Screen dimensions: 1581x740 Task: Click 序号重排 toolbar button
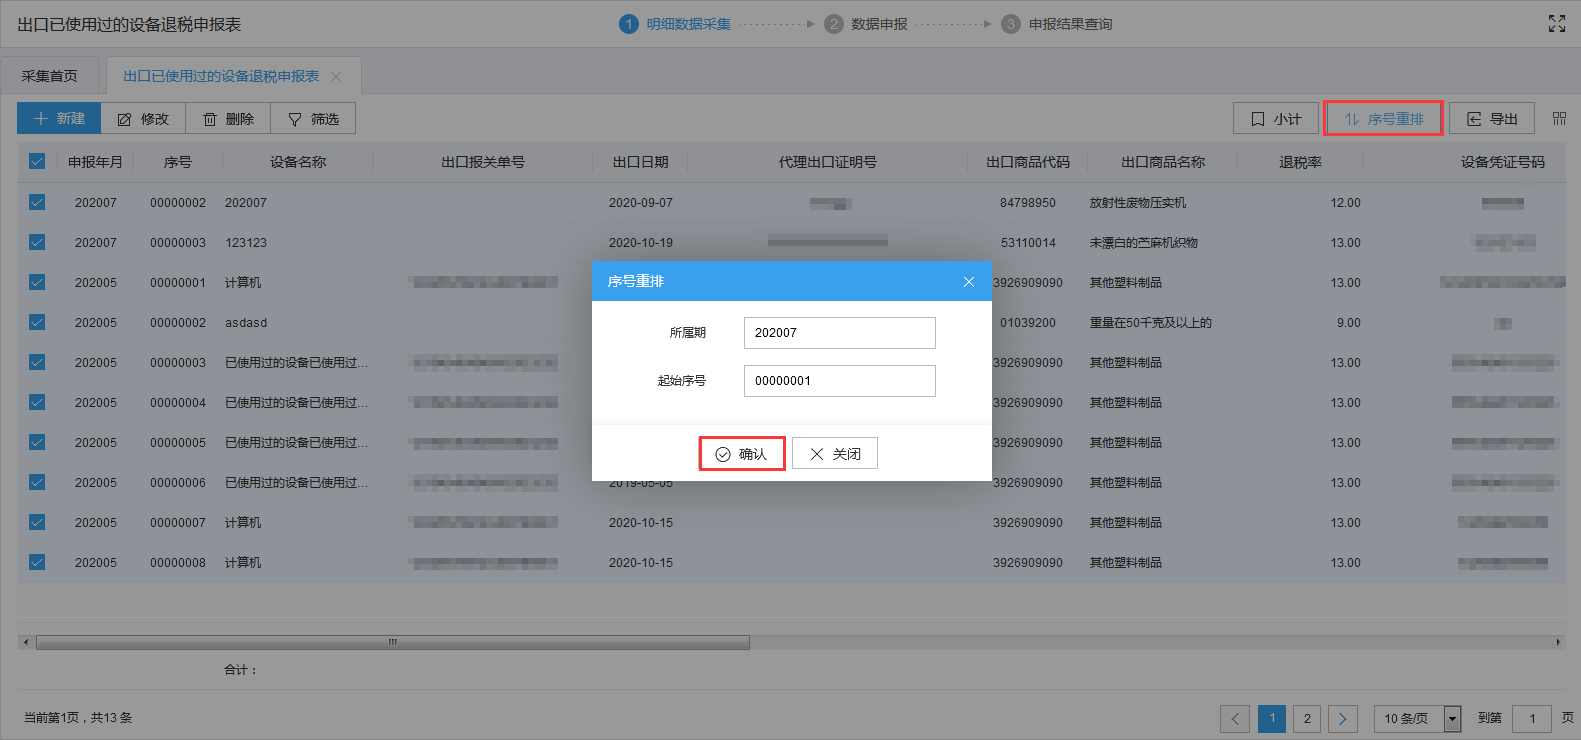(1384, 118)
